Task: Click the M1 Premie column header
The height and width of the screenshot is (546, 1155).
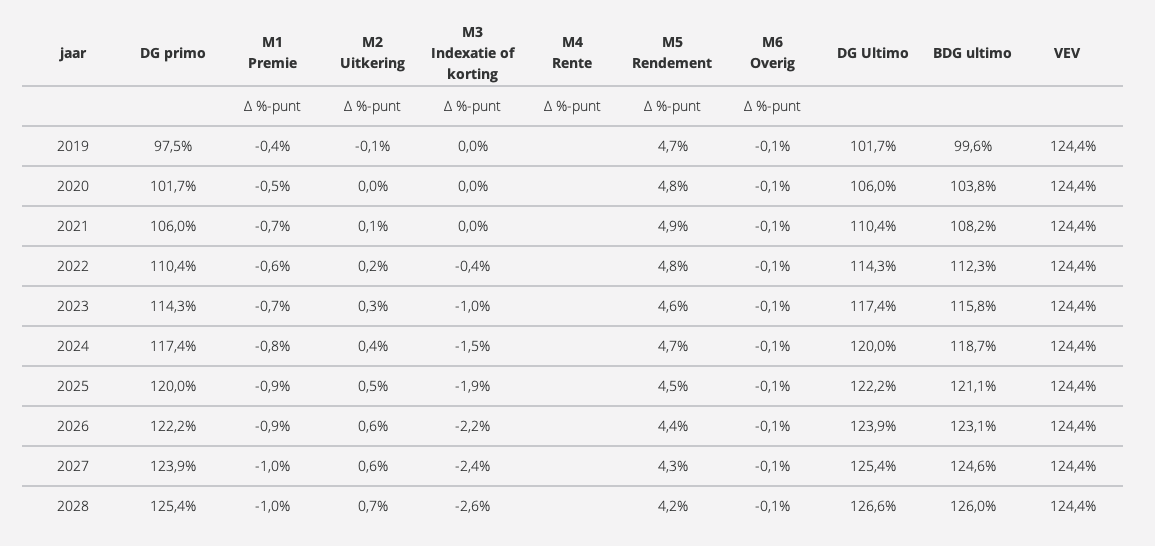Action: click(x=273, y=53)
